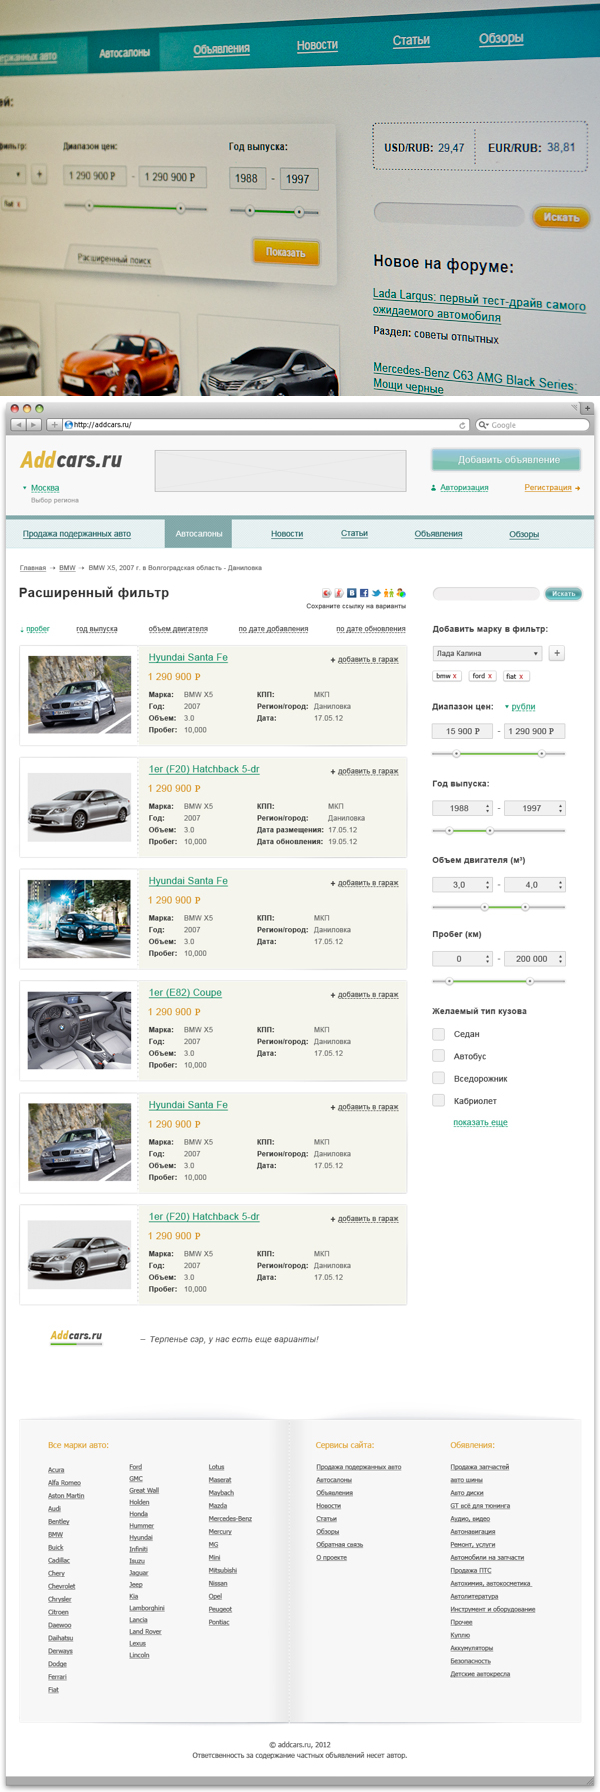Click Показать button in top photo mockup
Screen dimensions: 600x1792
(285, 252)
